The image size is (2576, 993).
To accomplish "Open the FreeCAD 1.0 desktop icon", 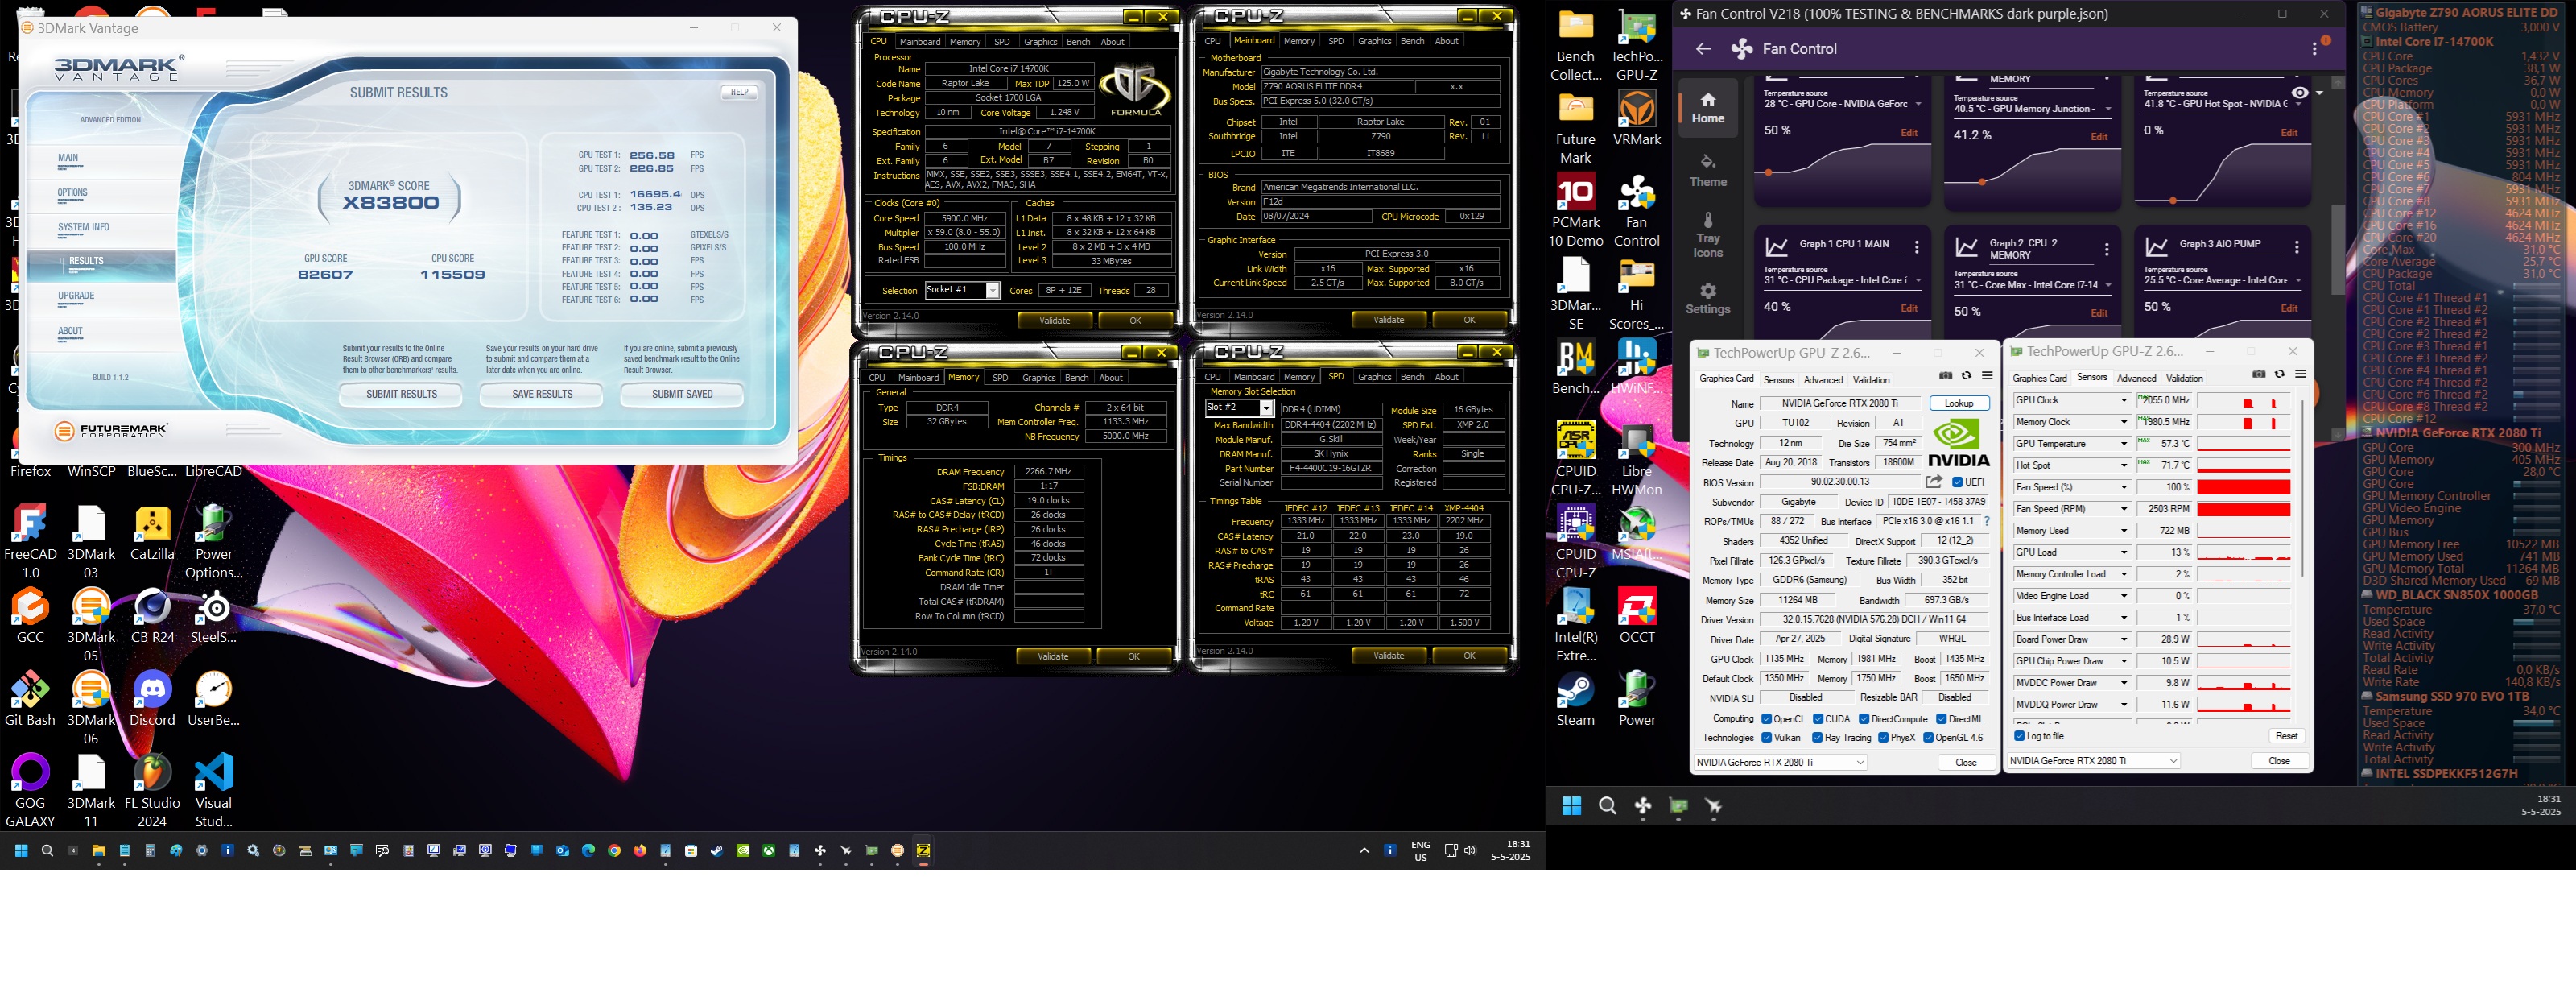I will 30,541.
